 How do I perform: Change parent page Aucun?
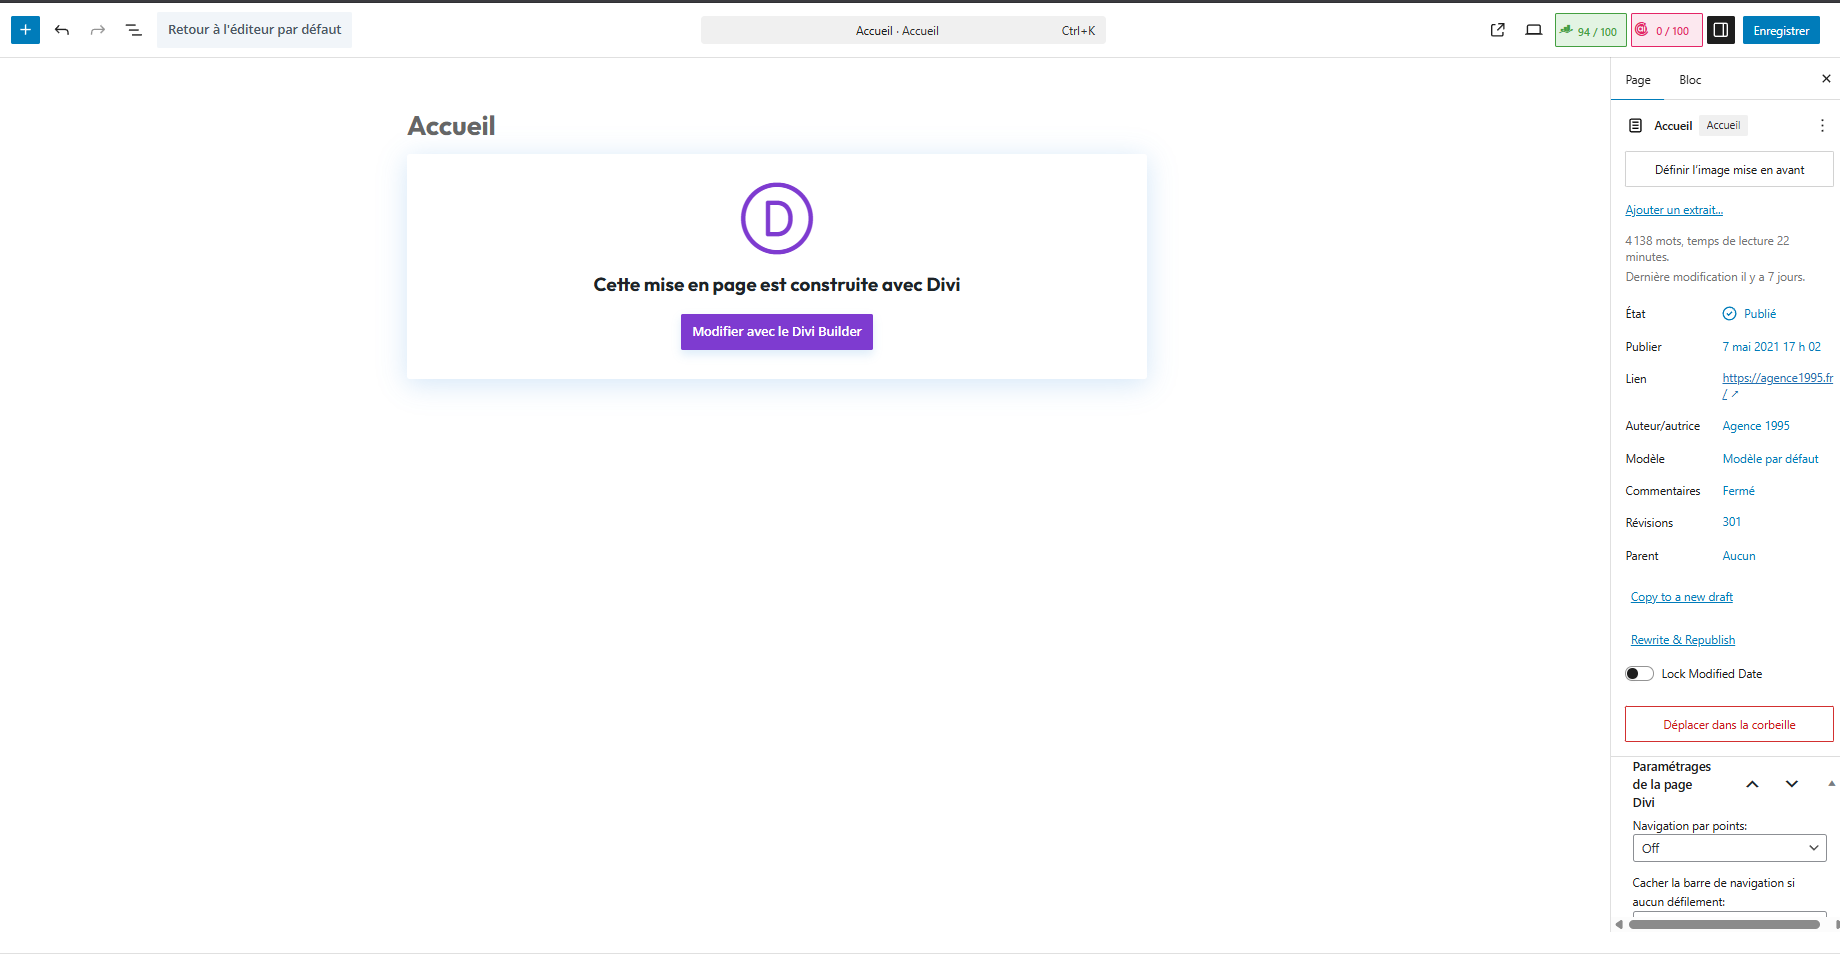[x=1738, y=556]
